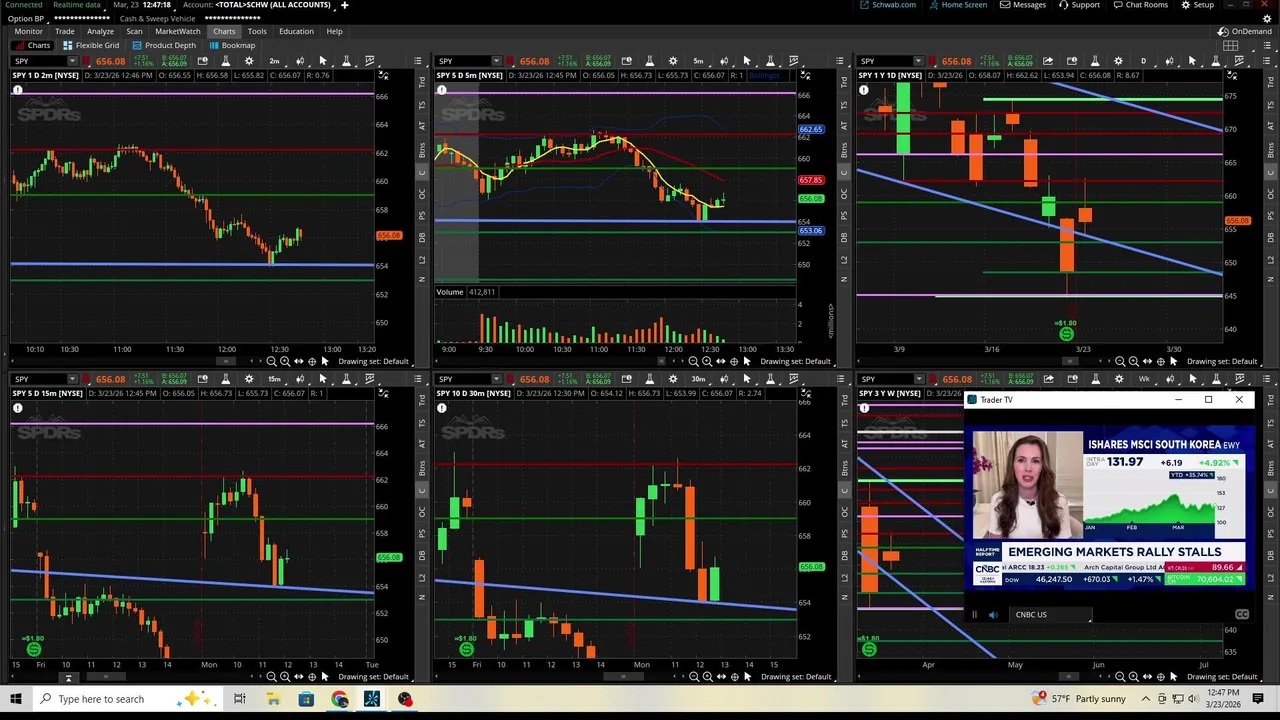Open File Explorer from the taskbar
Image resolution: width=1280 pixels, height=720 pixels.
click(273, 699)
